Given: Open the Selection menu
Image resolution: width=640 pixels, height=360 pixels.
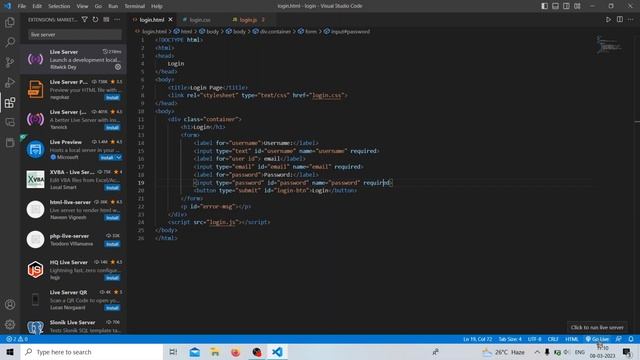Looking at the screenshot, I should [x=59, y=6].
